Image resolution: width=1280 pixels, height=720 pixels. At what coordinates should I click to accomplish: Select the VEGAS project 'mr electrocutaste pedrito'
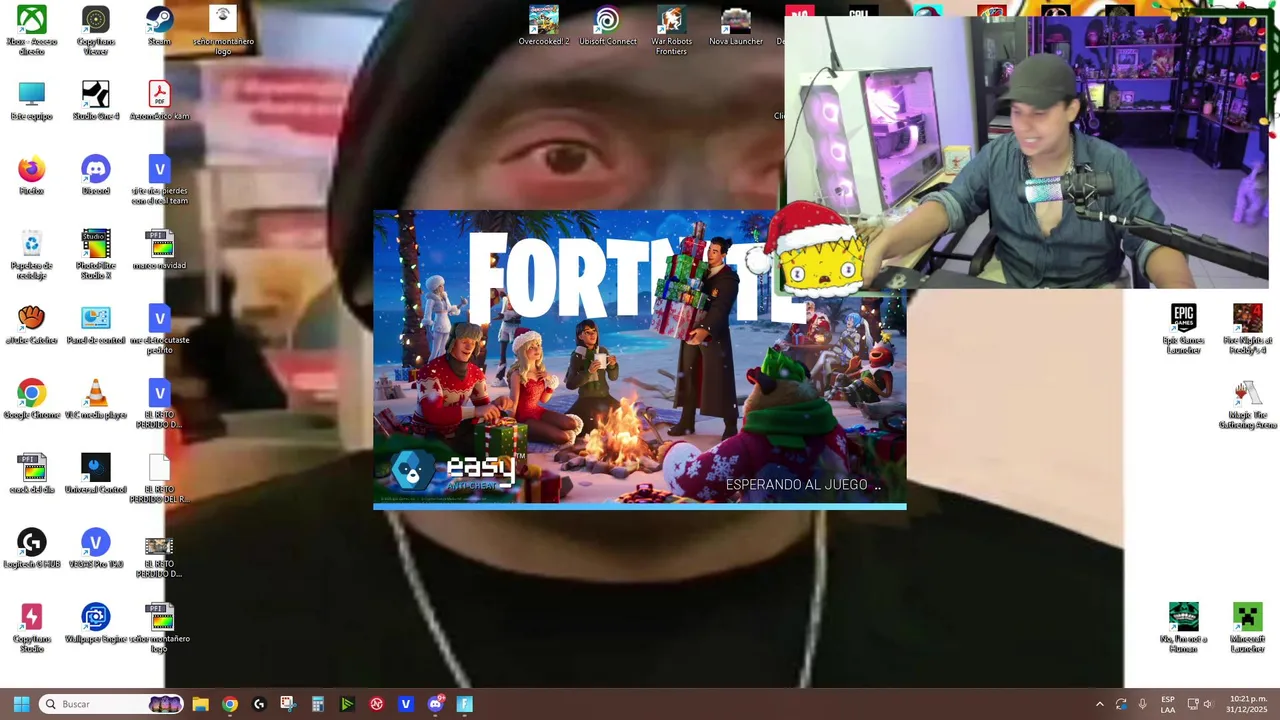click(x=159, y=329)
